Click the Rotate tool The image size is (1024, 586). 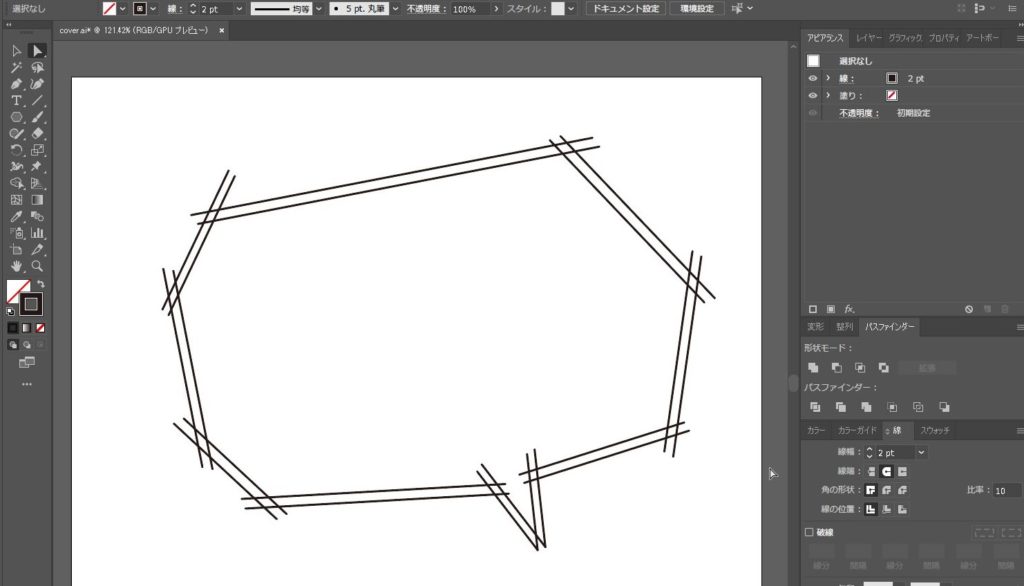coord(16,150)
